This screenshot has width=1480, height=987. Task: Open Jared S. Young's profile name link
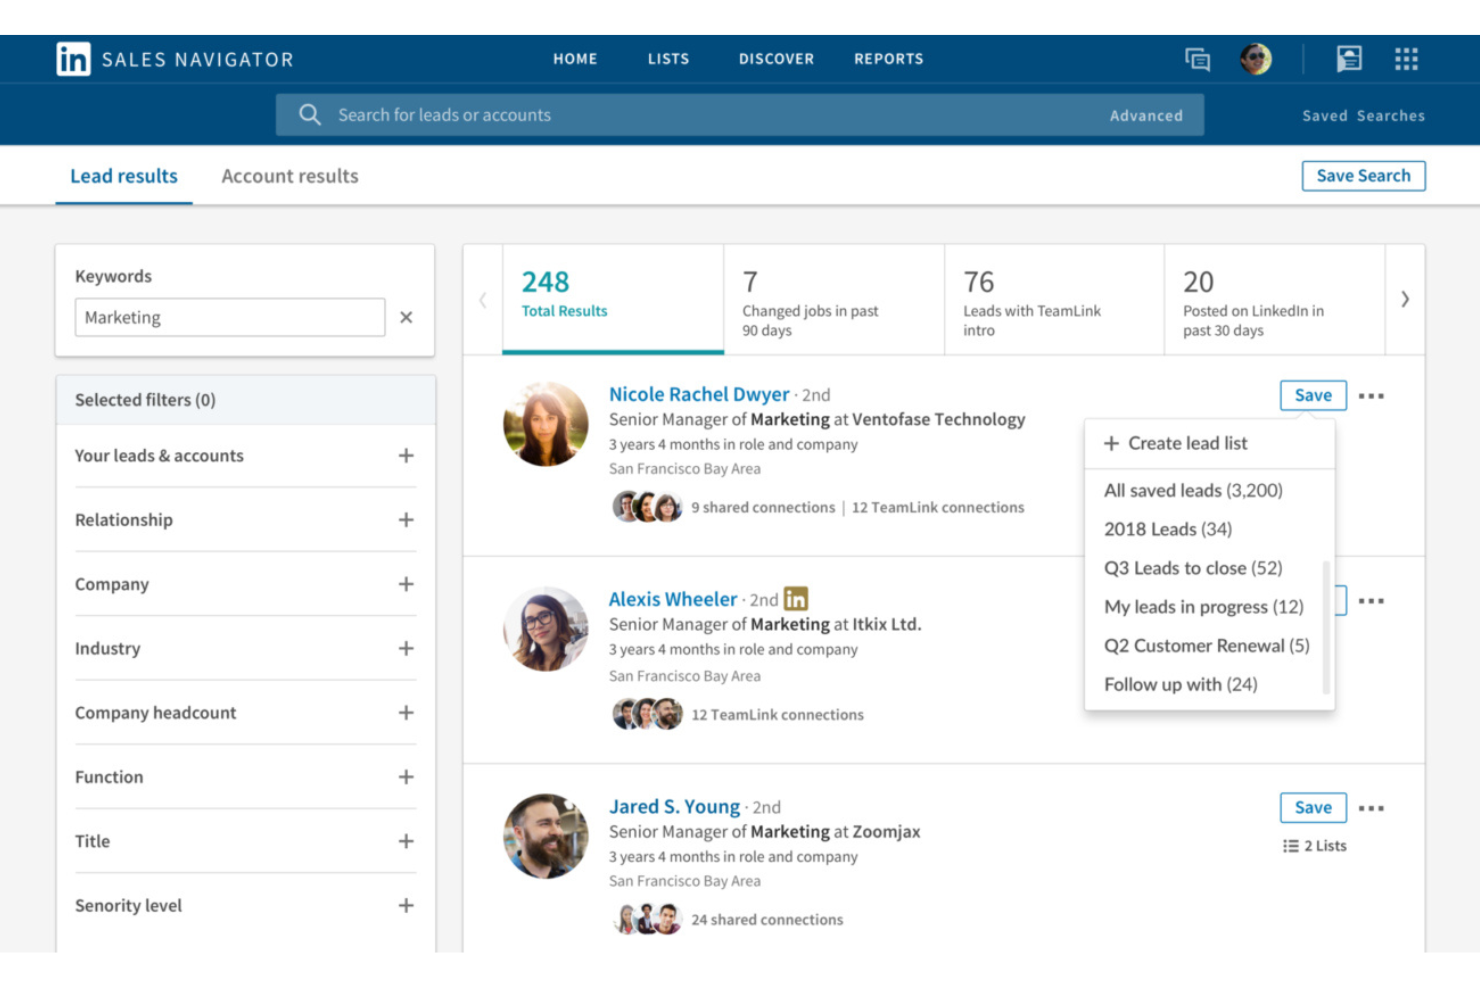click(675, 806)
